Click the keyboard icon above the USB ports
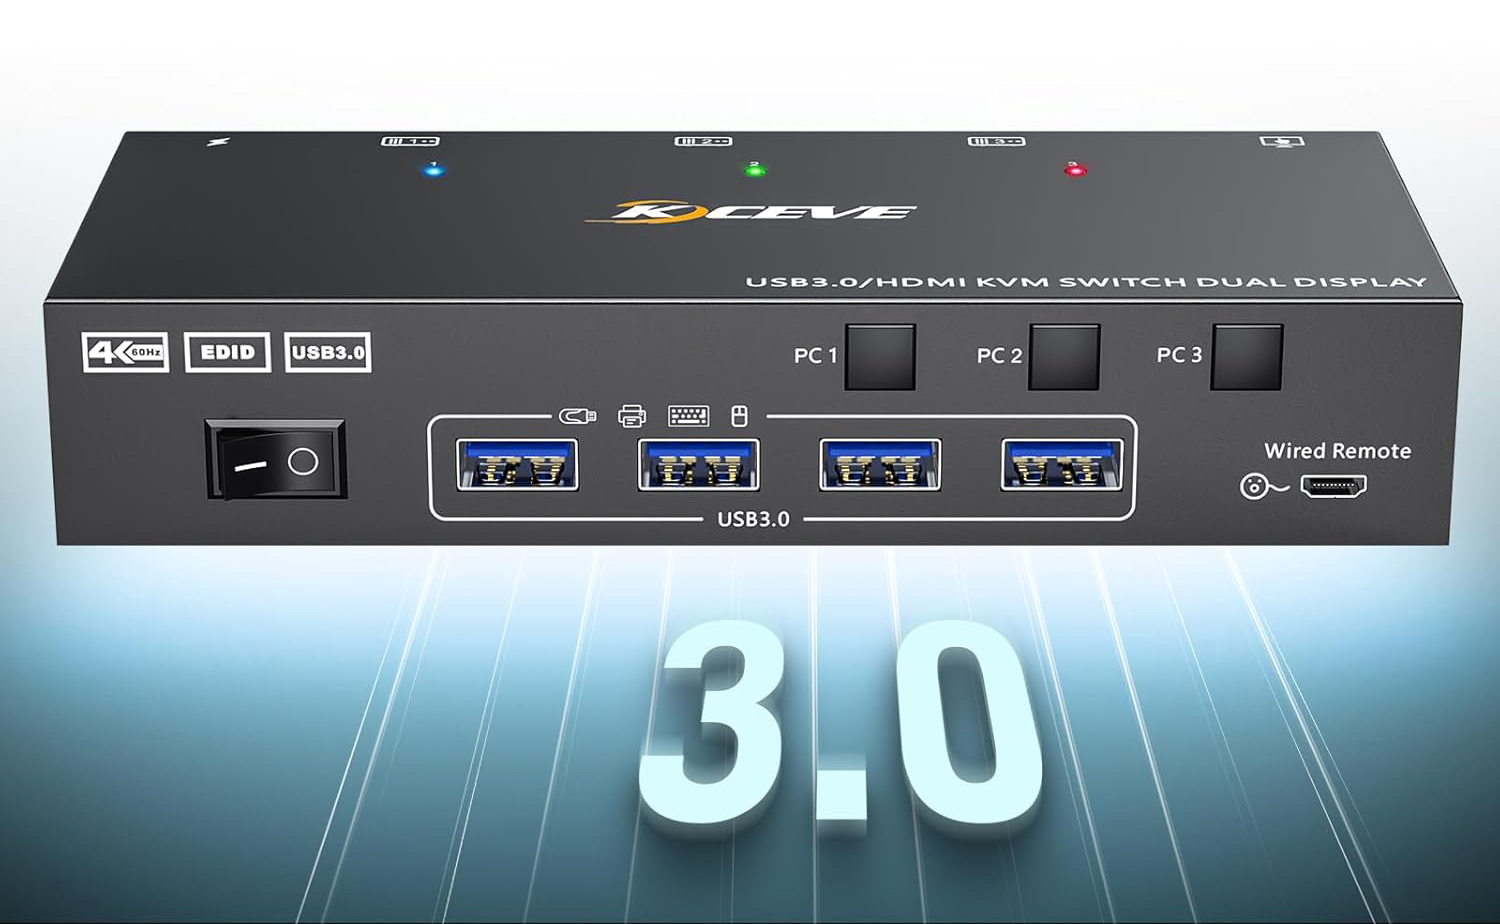Screen dimensions: 1500x924 tap(688, 416)
